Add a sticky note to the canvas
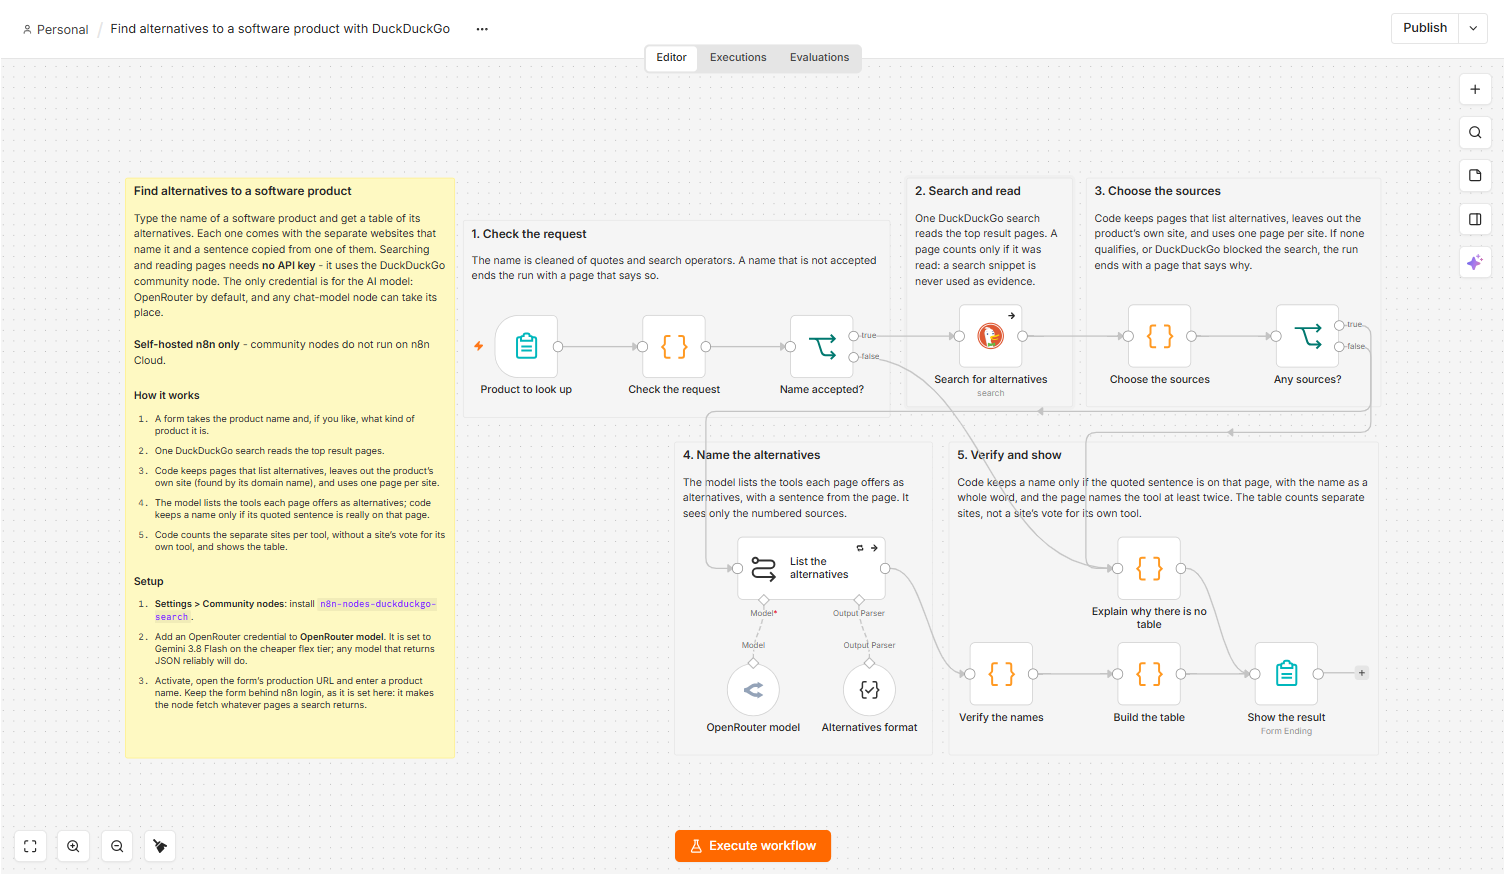The height and width of the screenshot is (875, 1505). click(x=1475, y=175)
